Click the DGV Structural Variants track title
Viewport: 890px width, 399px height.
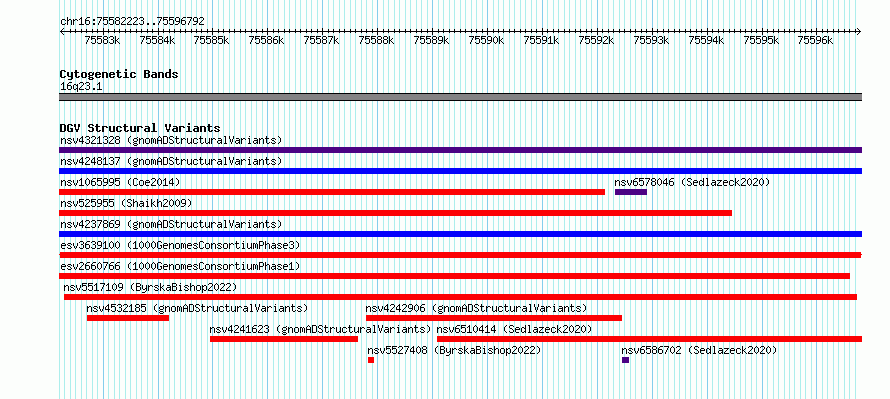coord(140,128)
